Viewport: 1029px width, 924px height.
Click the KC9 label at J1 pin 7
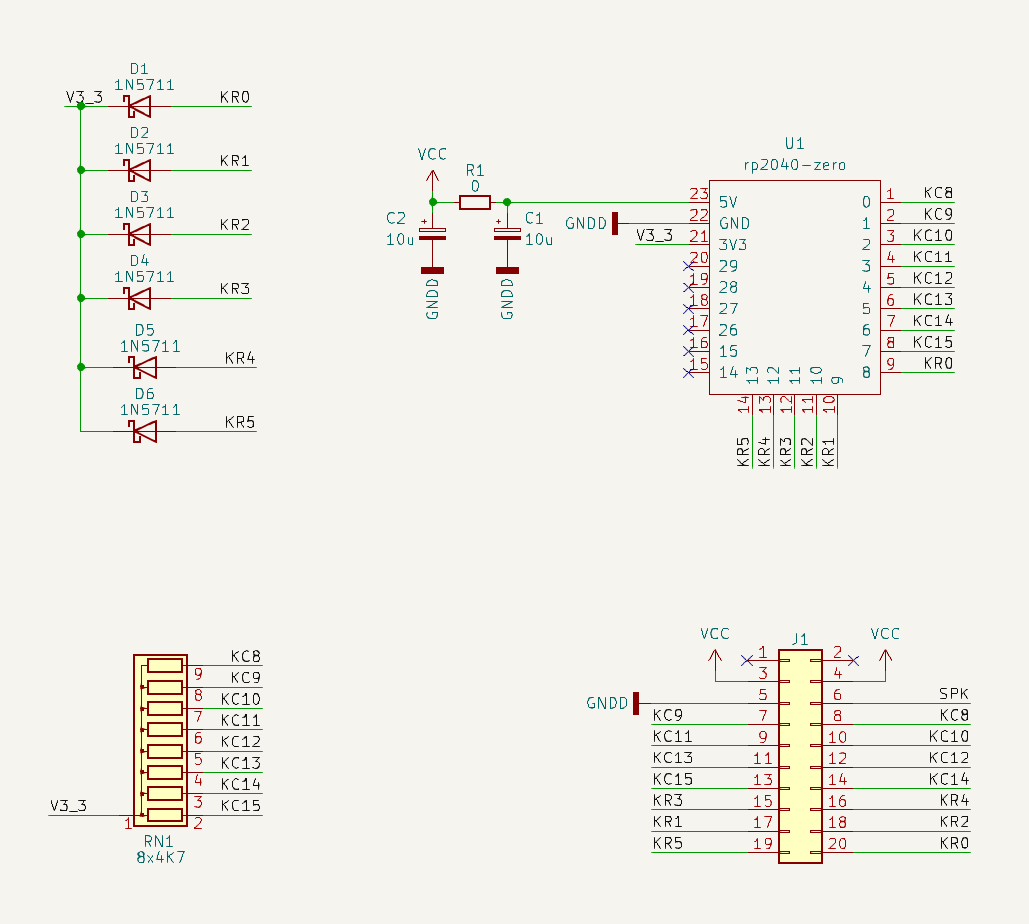pos(668,715)
